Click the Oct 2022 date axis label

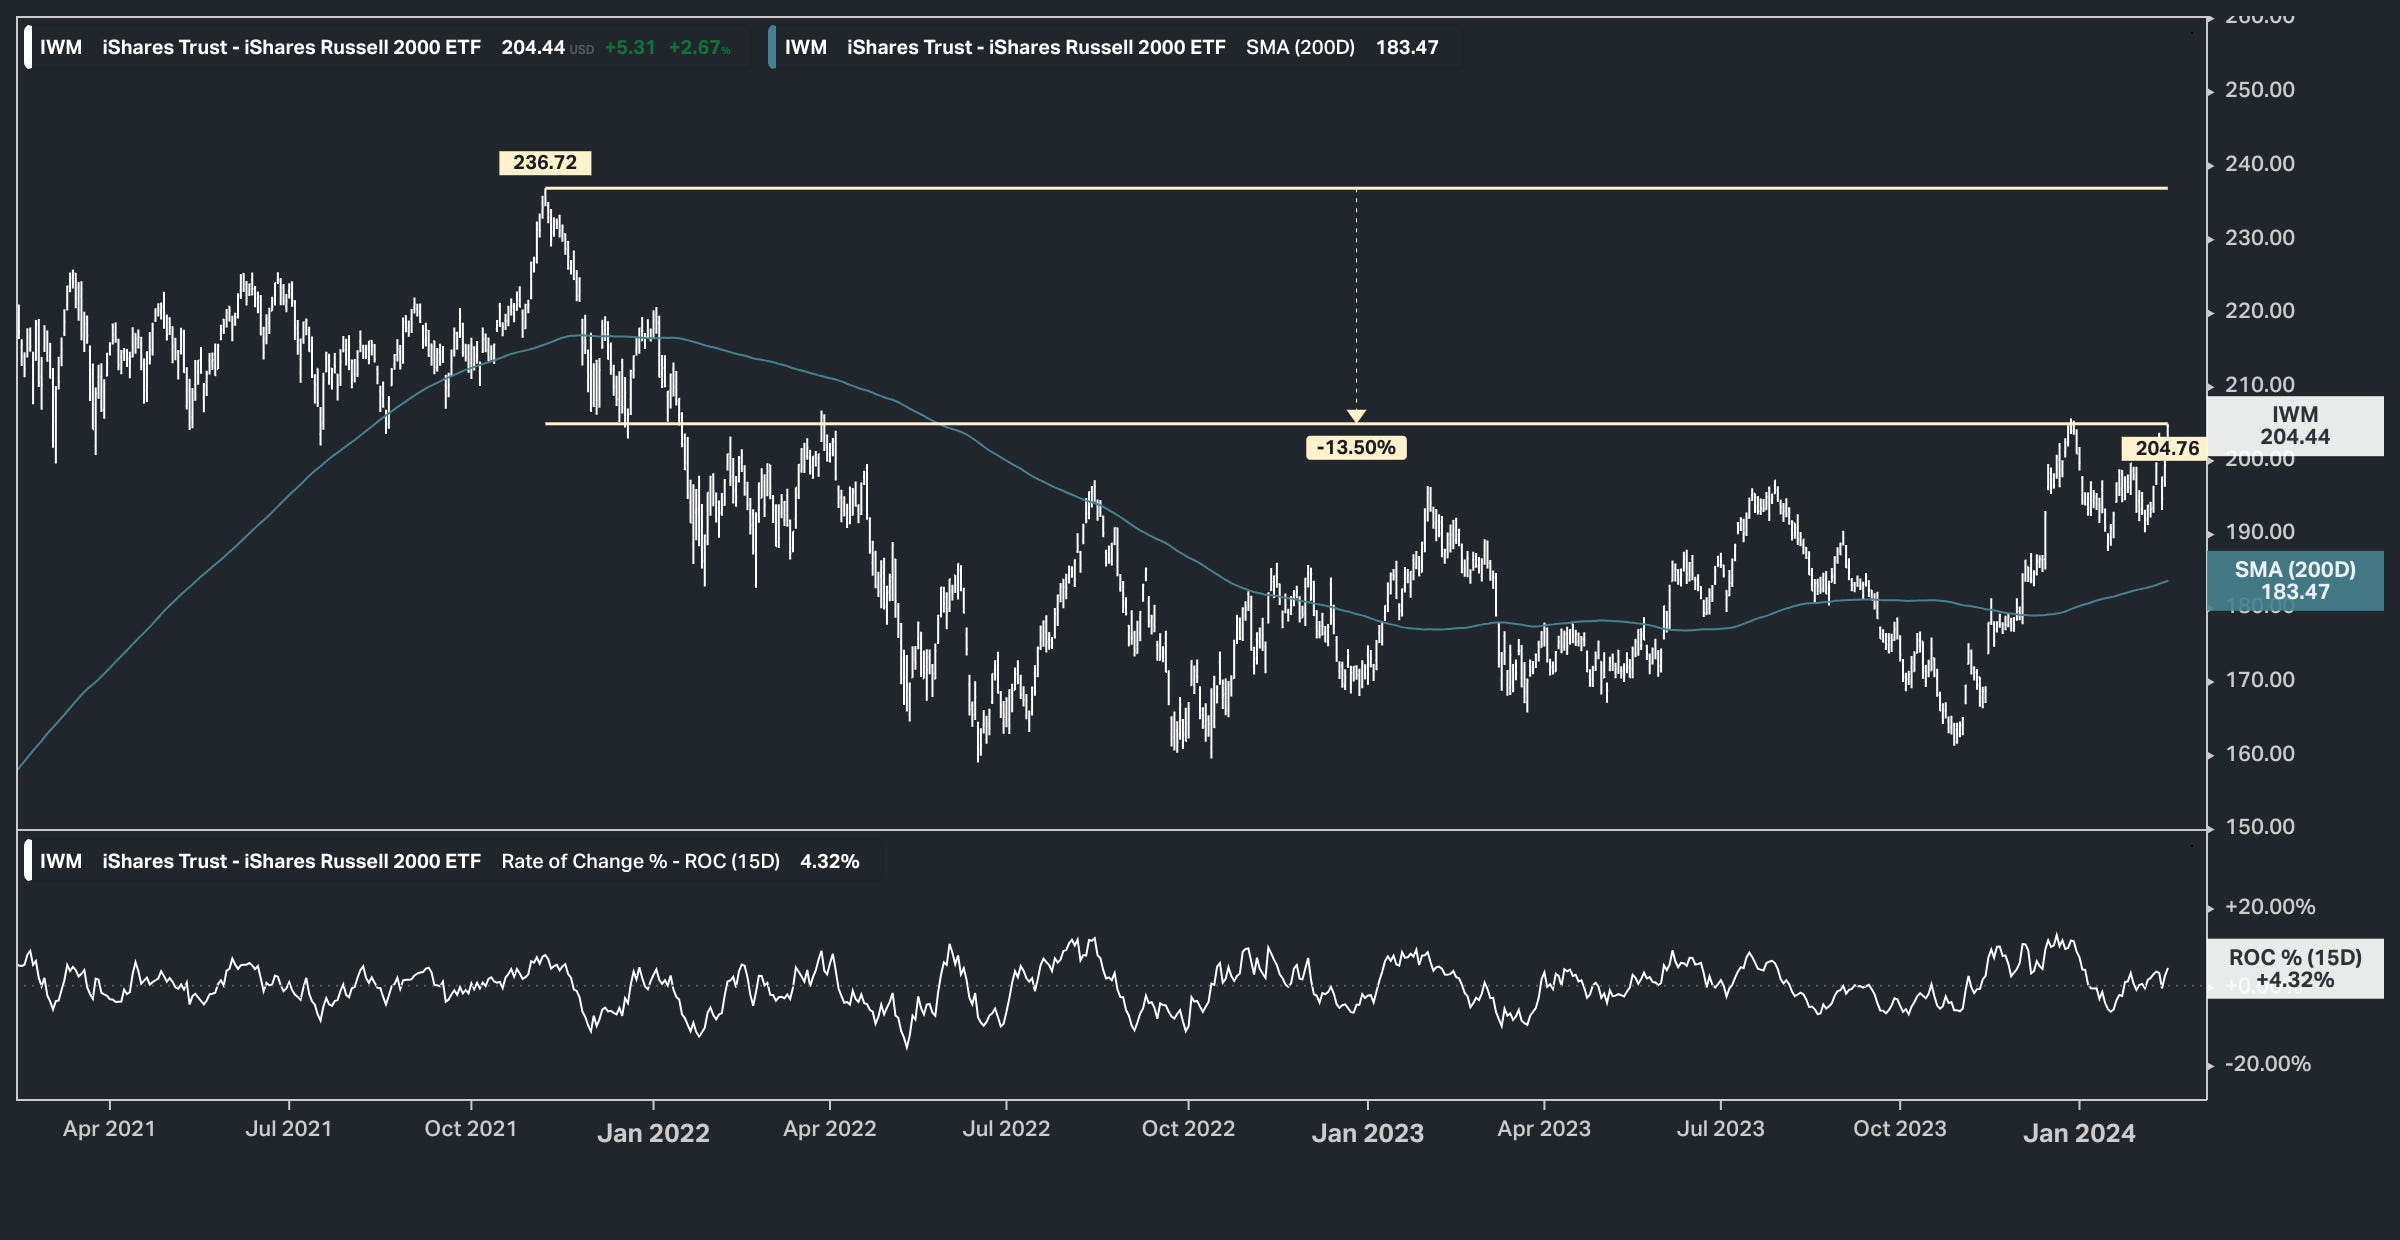click(1188, 1129)
